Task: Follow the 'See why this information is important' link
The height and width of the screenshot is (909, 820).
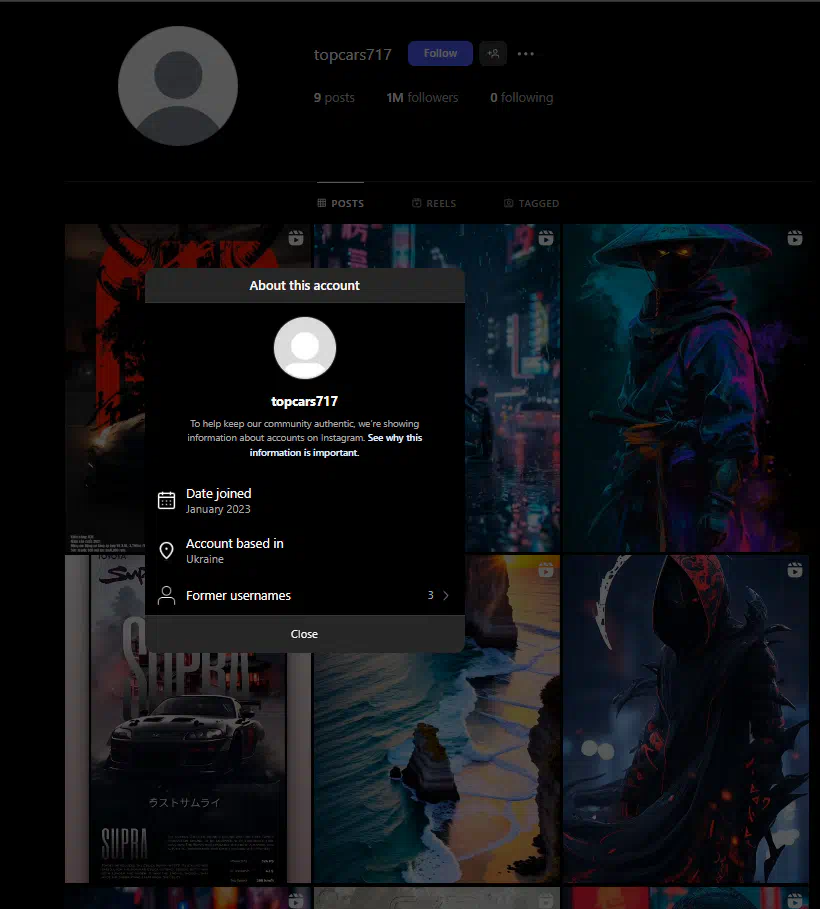Action: click(336, 445)
